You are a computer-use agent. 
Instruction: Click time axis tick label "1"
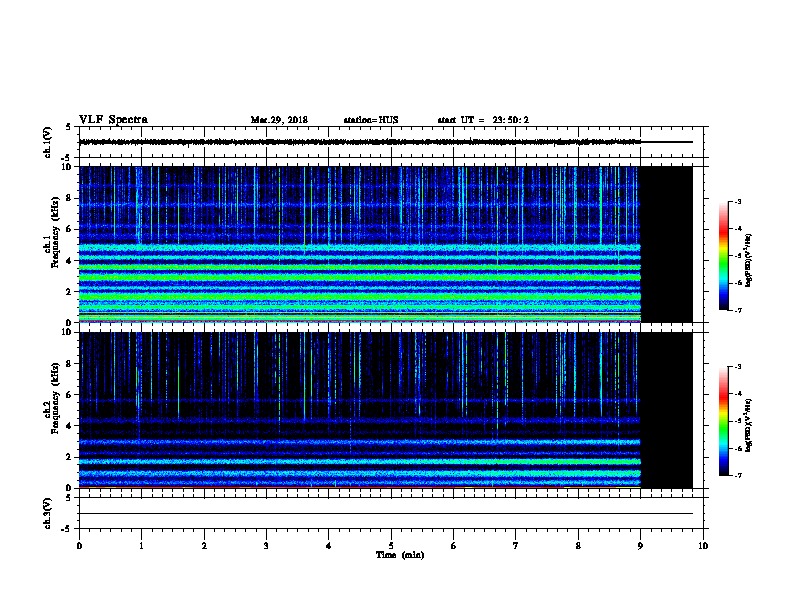141,546
